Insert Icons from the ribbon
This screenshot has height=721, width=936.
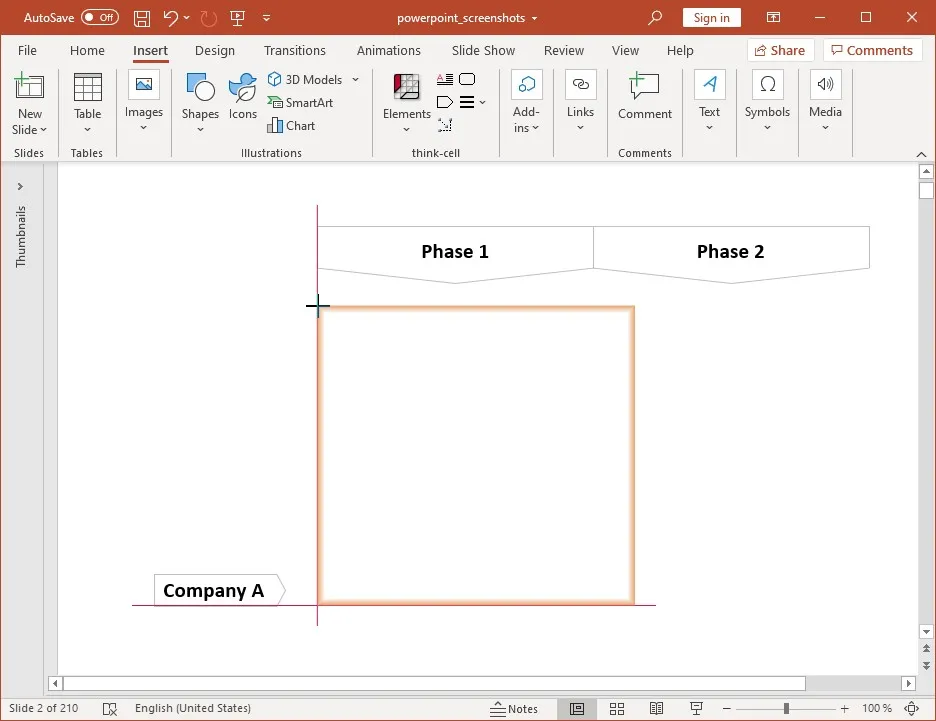tap(242, 100)
